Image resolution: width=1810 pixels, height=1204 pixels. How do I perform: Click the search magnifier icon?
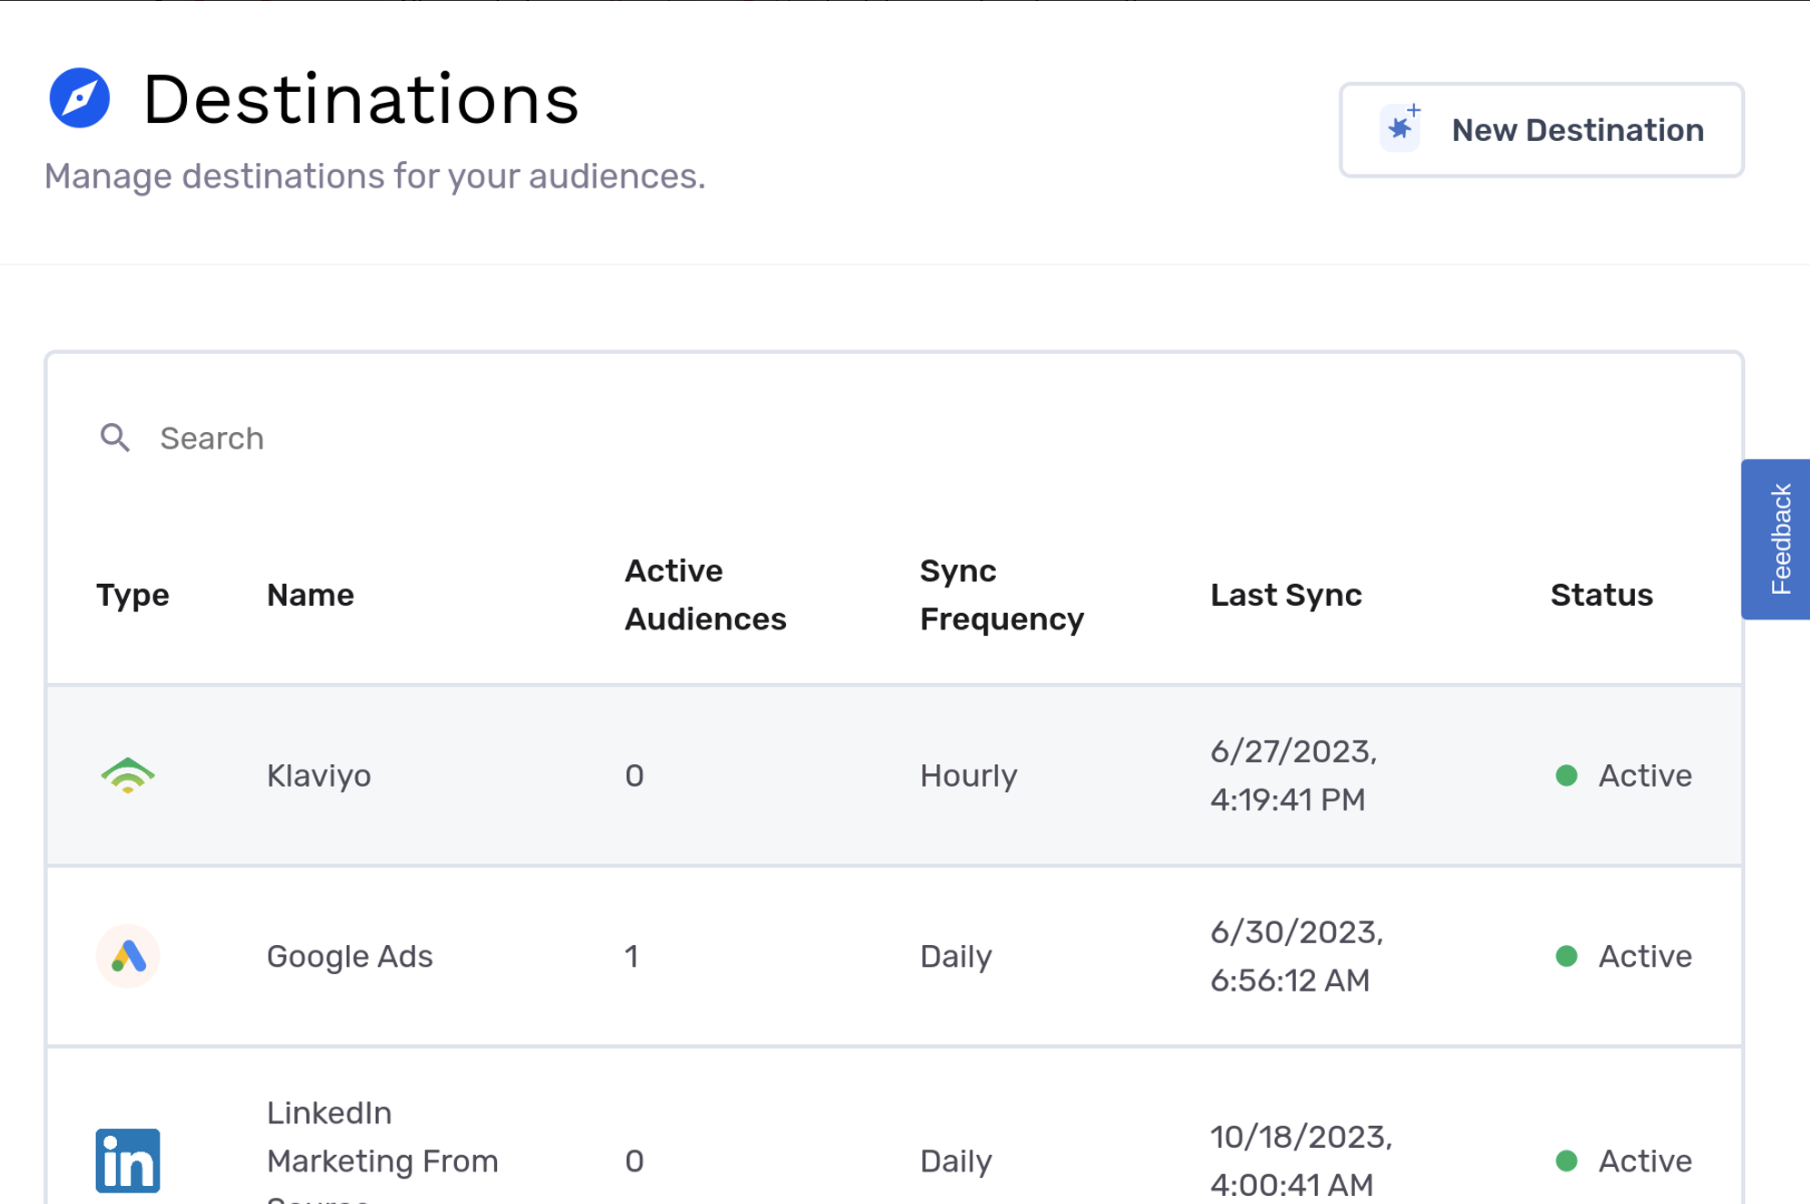115,437
